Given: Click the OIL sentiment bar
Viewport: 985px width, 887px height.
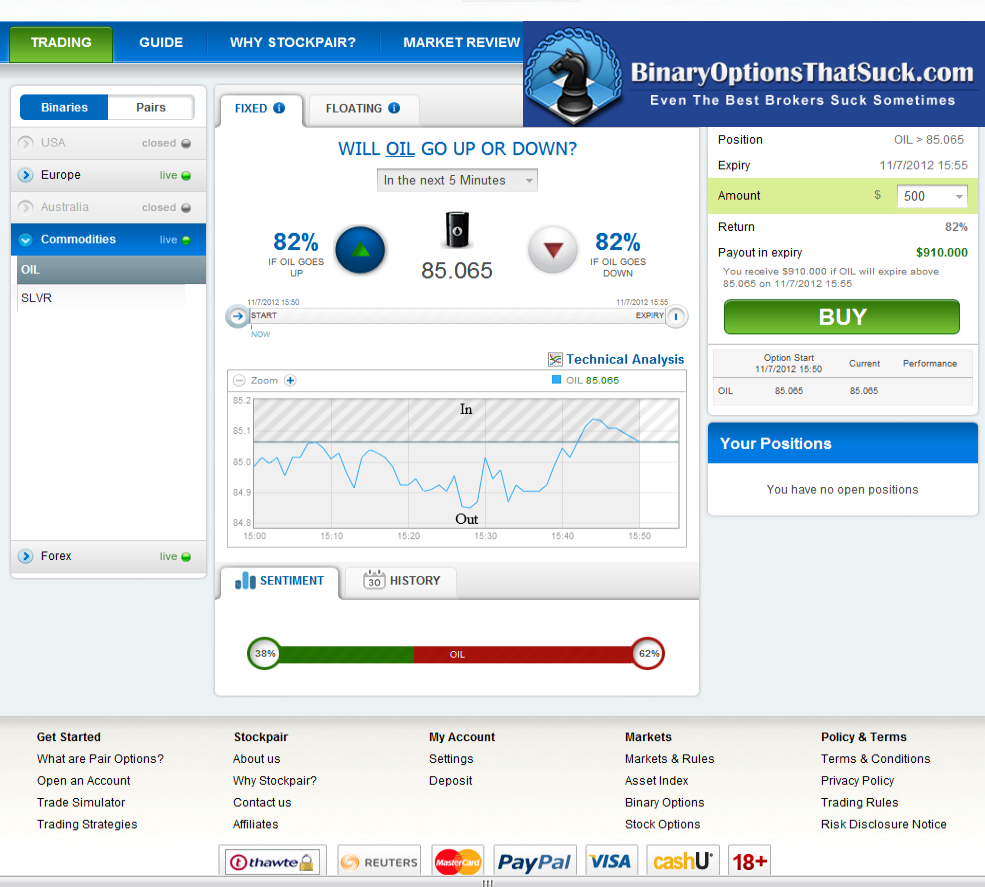Looking at the screenshot, I should coord(457,654).
